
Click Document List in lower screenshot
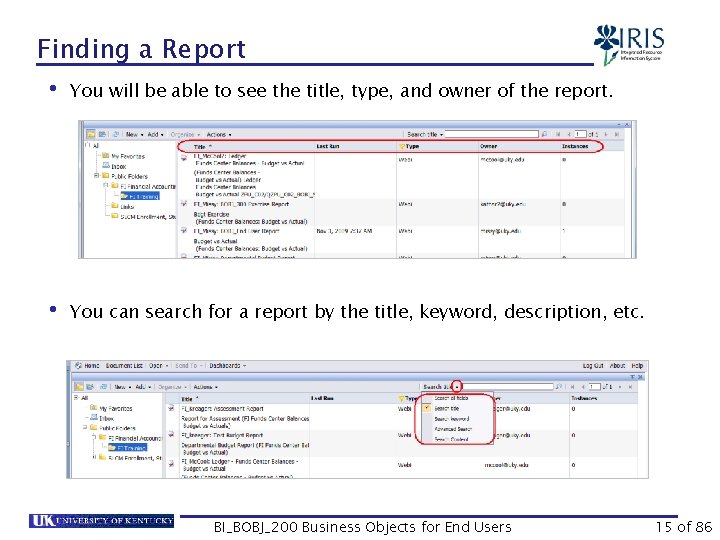coord(124,366)
